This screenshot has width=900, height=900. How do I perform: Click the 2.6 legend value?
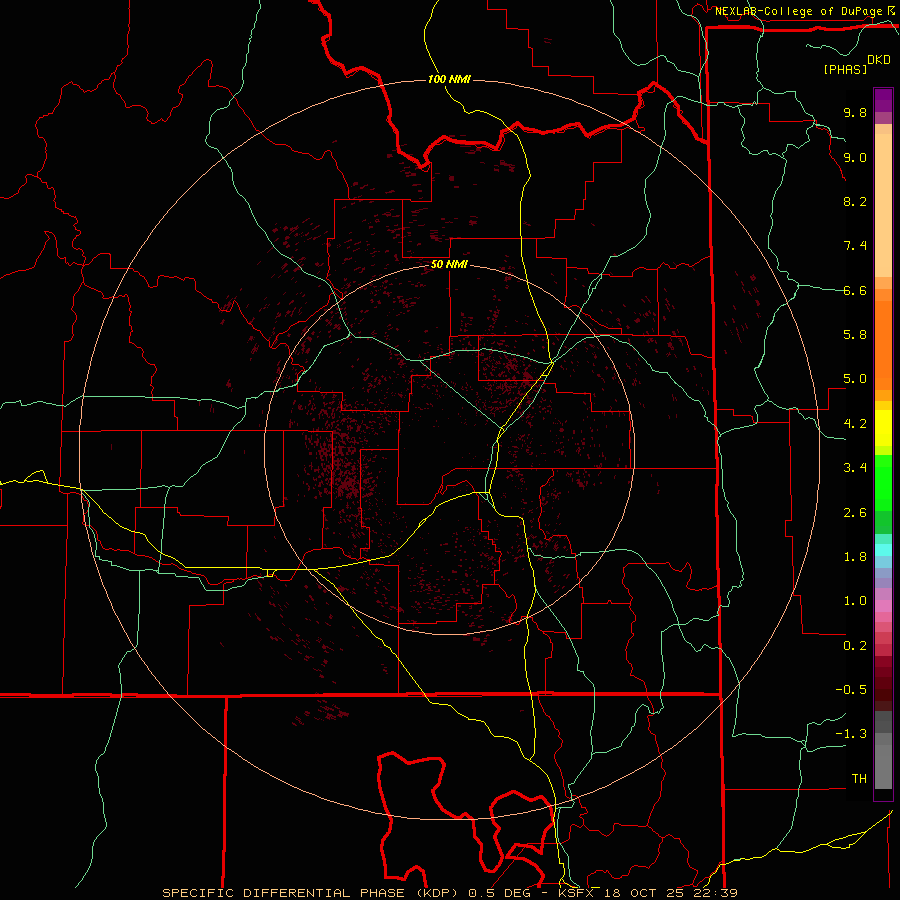click(x=855, y=513)
